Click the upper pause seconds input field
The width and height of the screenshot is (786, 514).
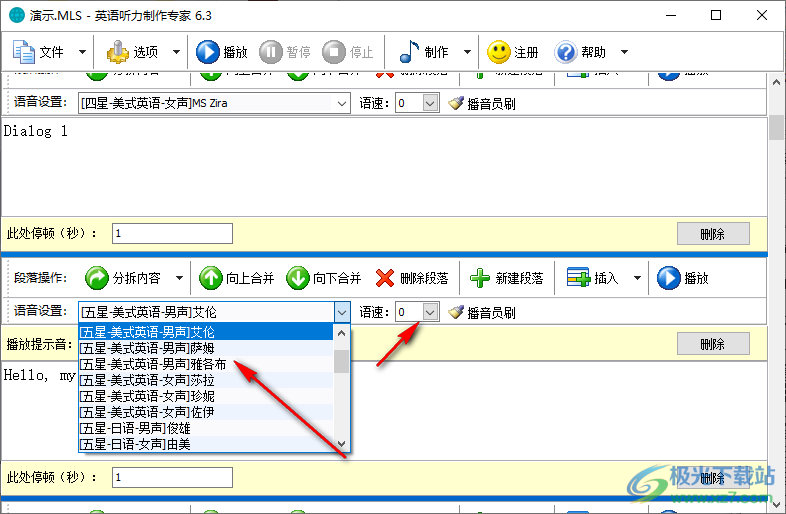click(x=172, y=233)
